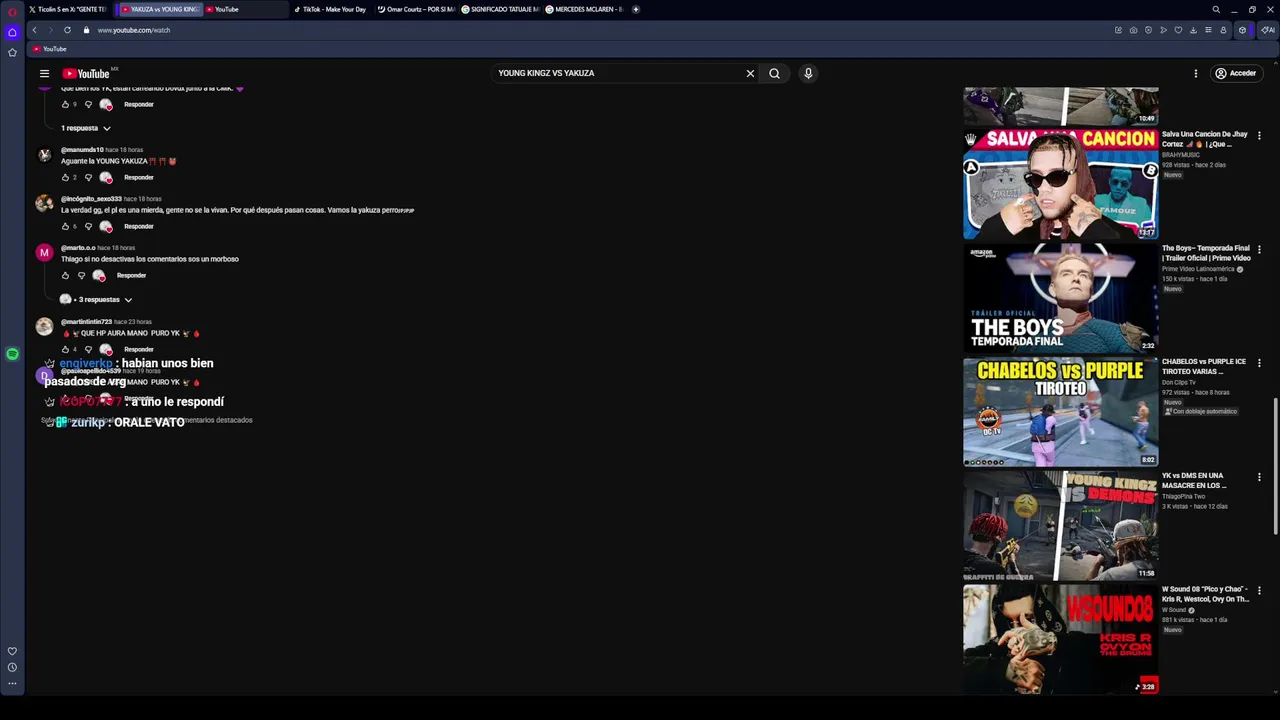Switch to the Ticolin S en X tab
The height and width of the screenshot is (720, 1280).
click(70, 10)
